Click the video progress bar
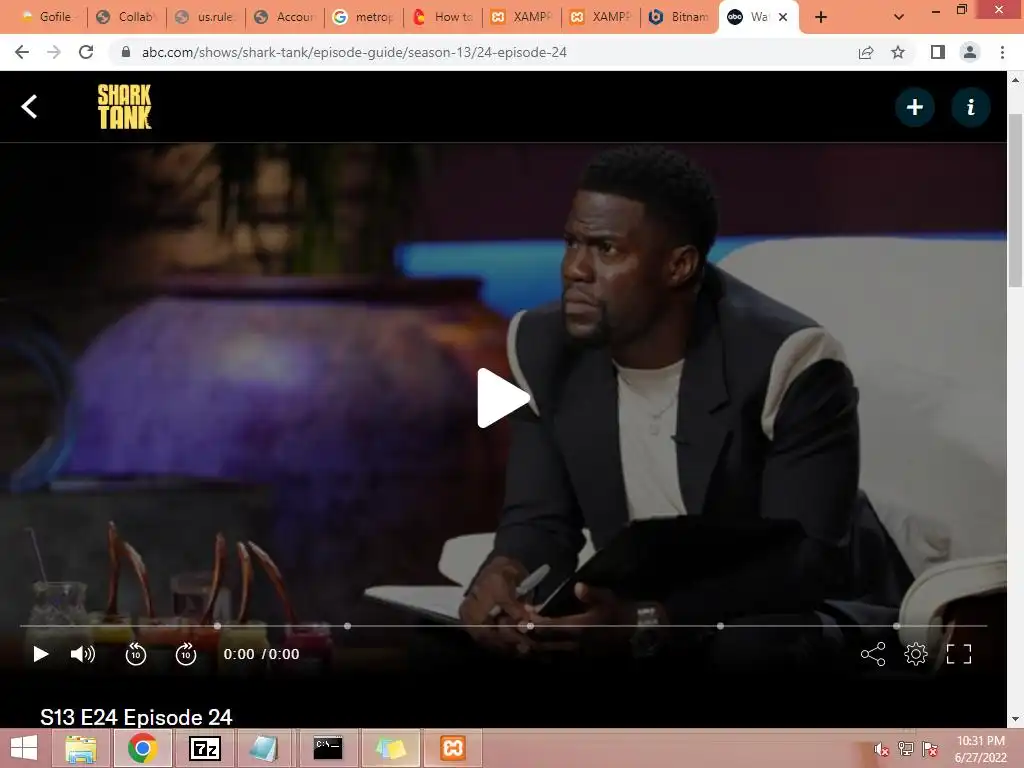 point(503,626)
